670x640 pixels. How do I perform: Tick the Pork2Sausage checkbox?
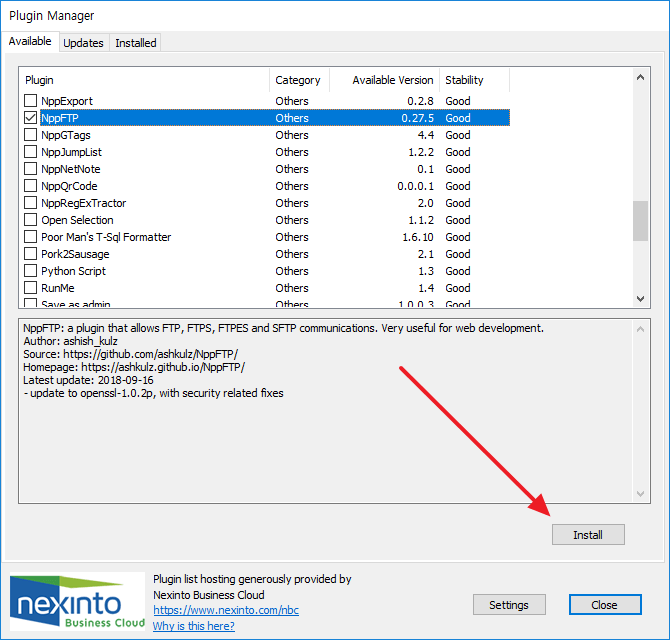tap(30, 254)
